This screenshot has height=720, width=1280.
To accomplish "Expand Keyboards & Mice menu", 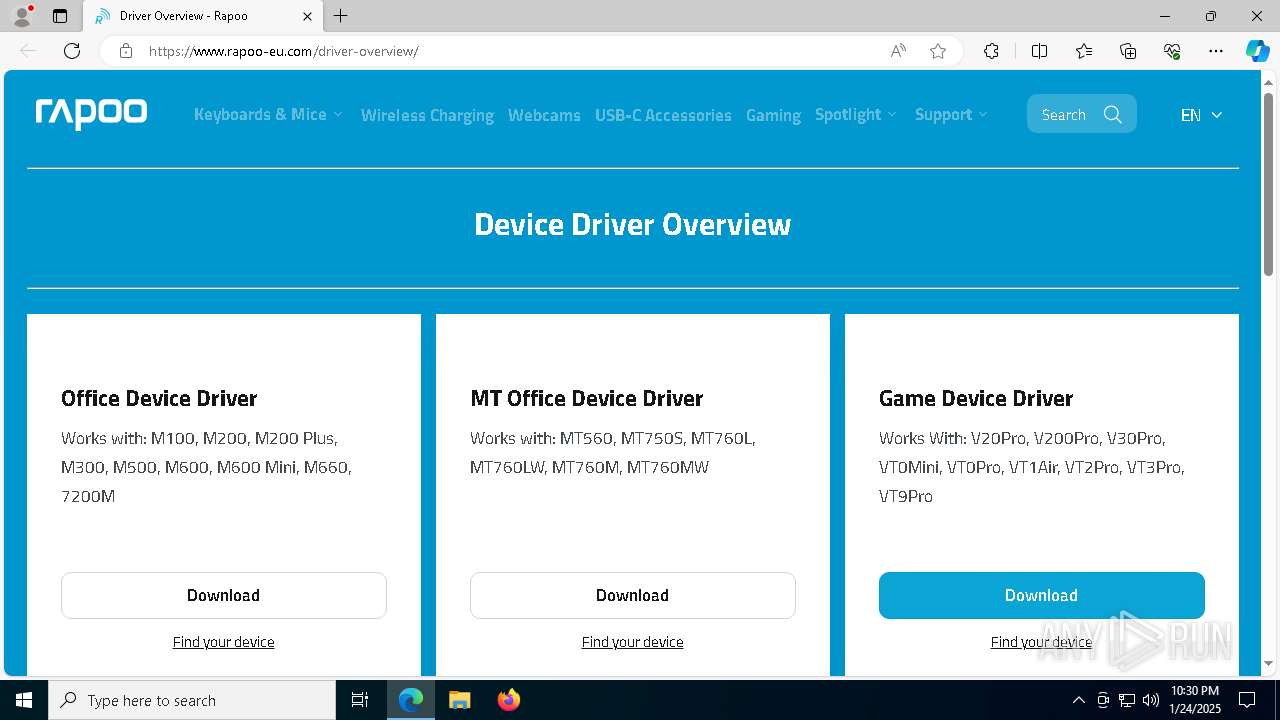I will [x=268, y=114].
